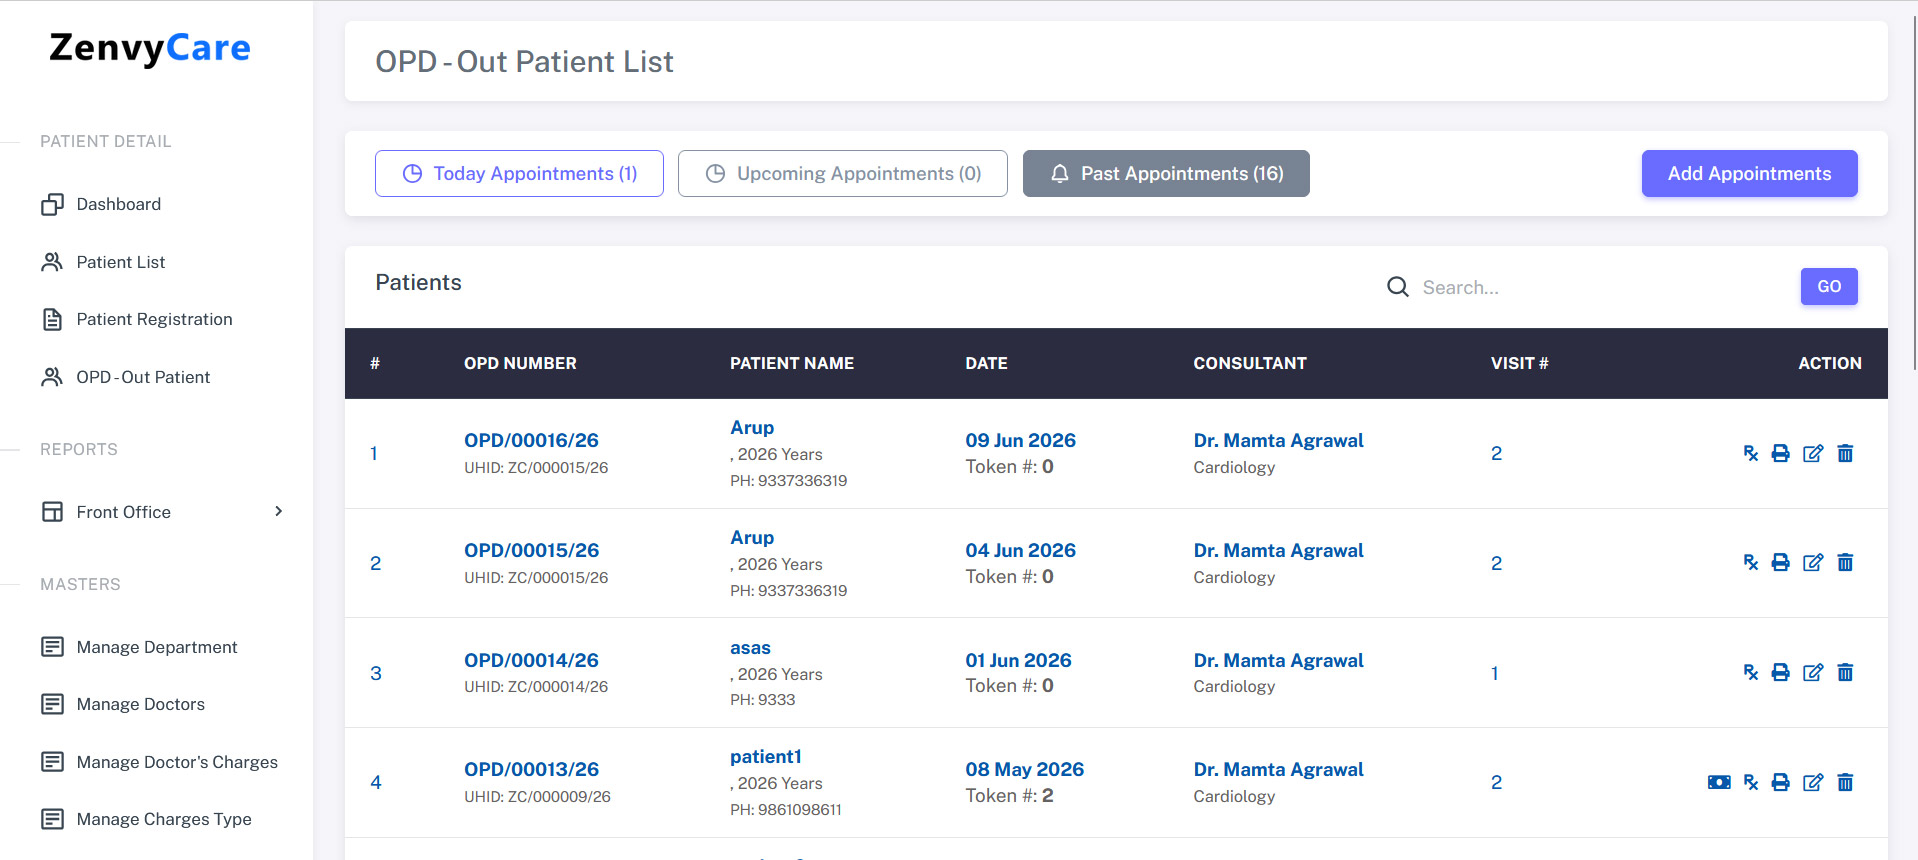Screen dimensions: 1918x860
Task: Print OPD/00015/26 record
Action: tap(1781, 563)
